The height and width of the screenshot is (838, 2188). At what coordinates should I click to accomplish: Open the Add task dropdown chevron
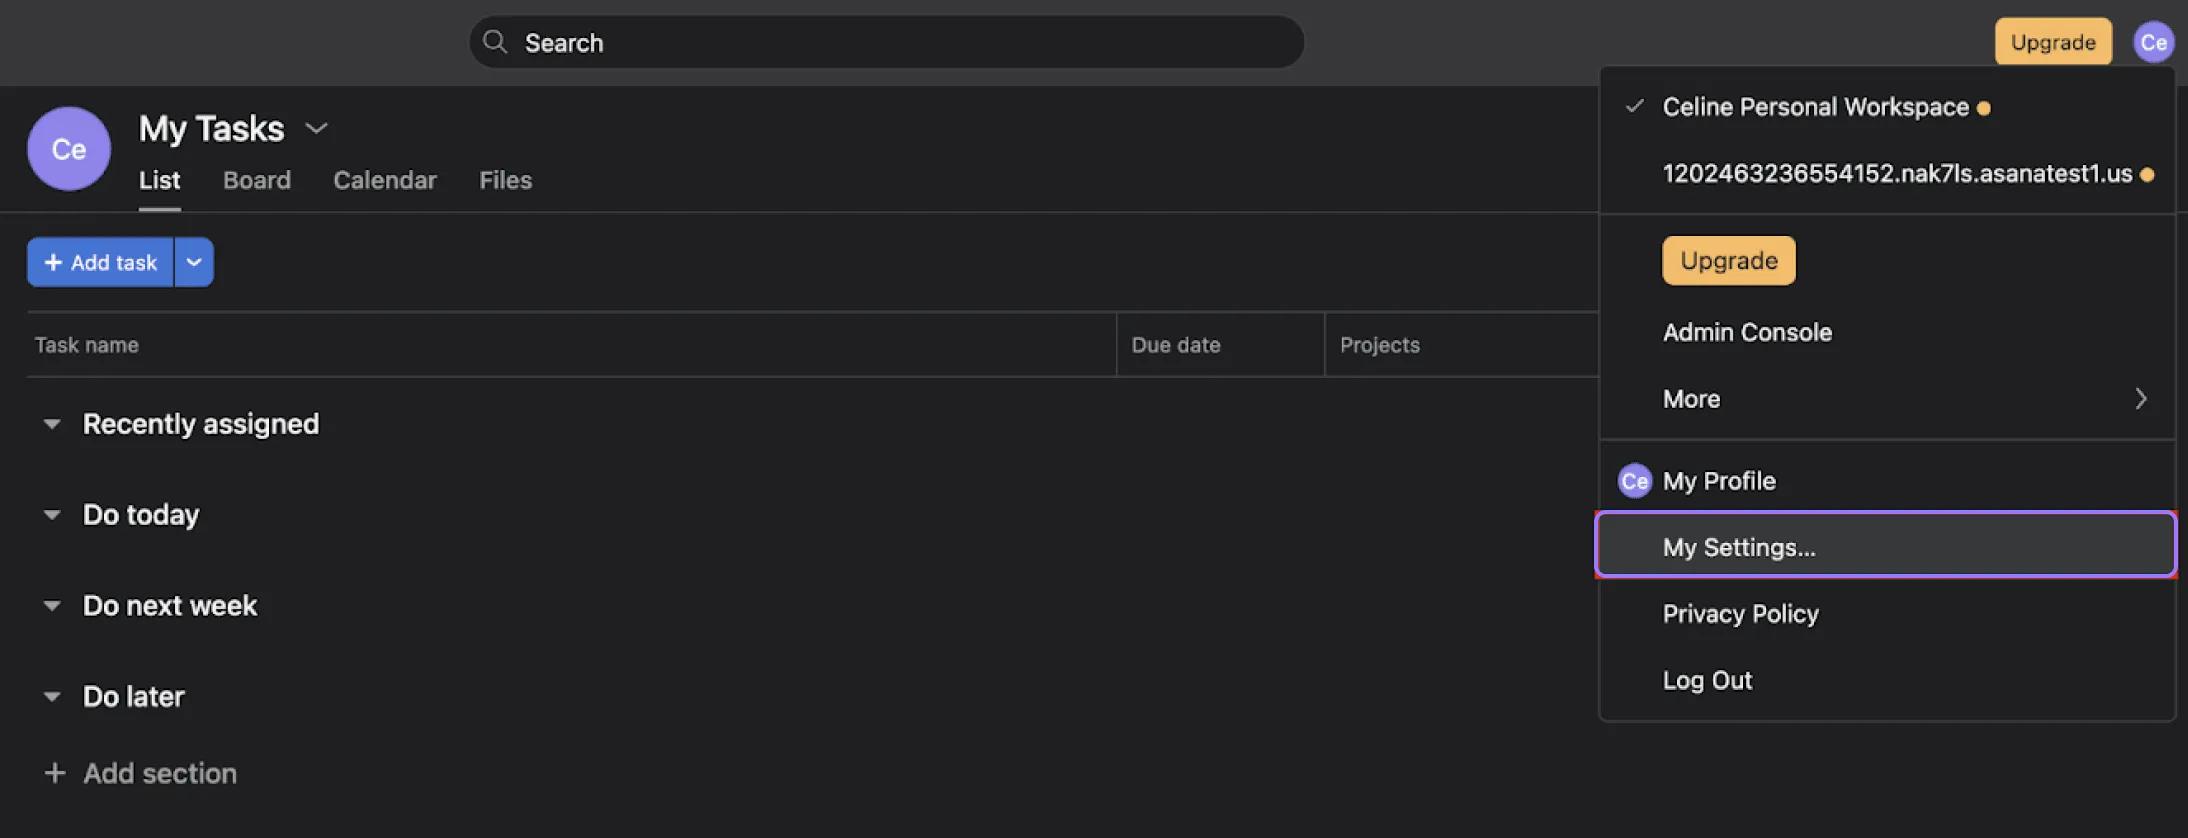193,262
